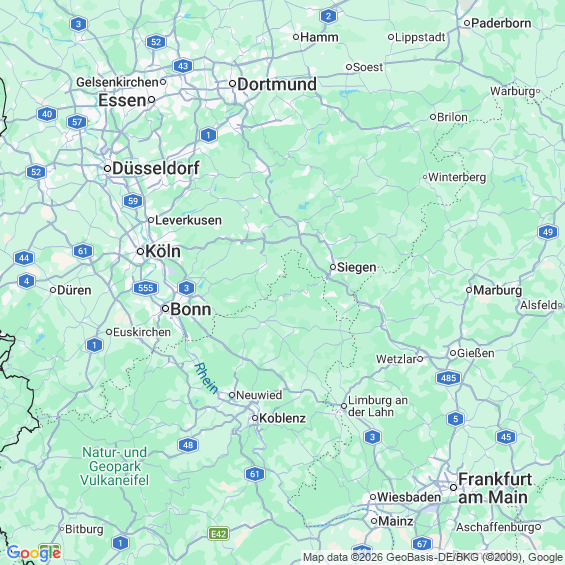Click the 485 highway shield near Gießen
This screenshot has height=565, width=565.
pos(448,378)
